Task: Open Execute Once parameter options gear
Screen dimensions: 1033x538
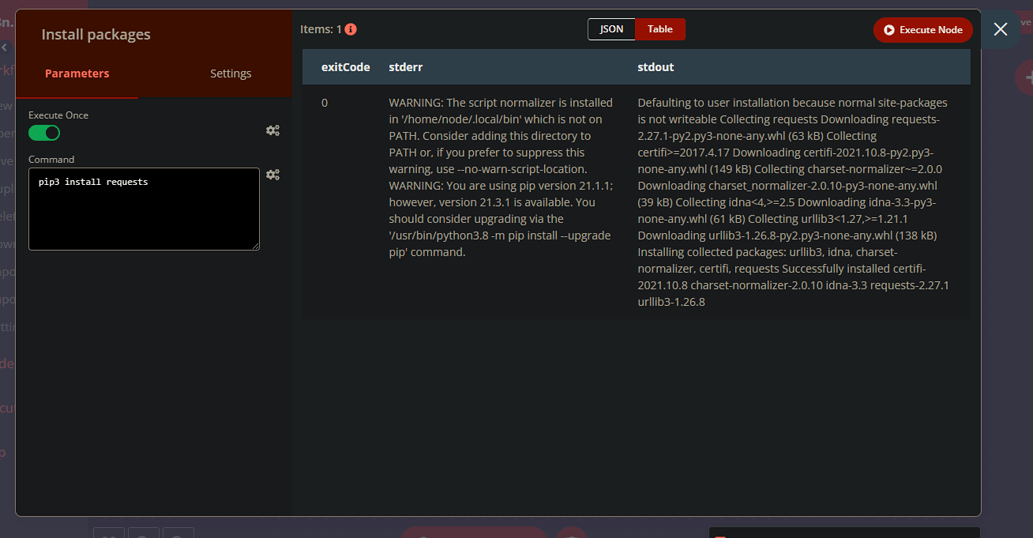Action: (x=273, y=131)
